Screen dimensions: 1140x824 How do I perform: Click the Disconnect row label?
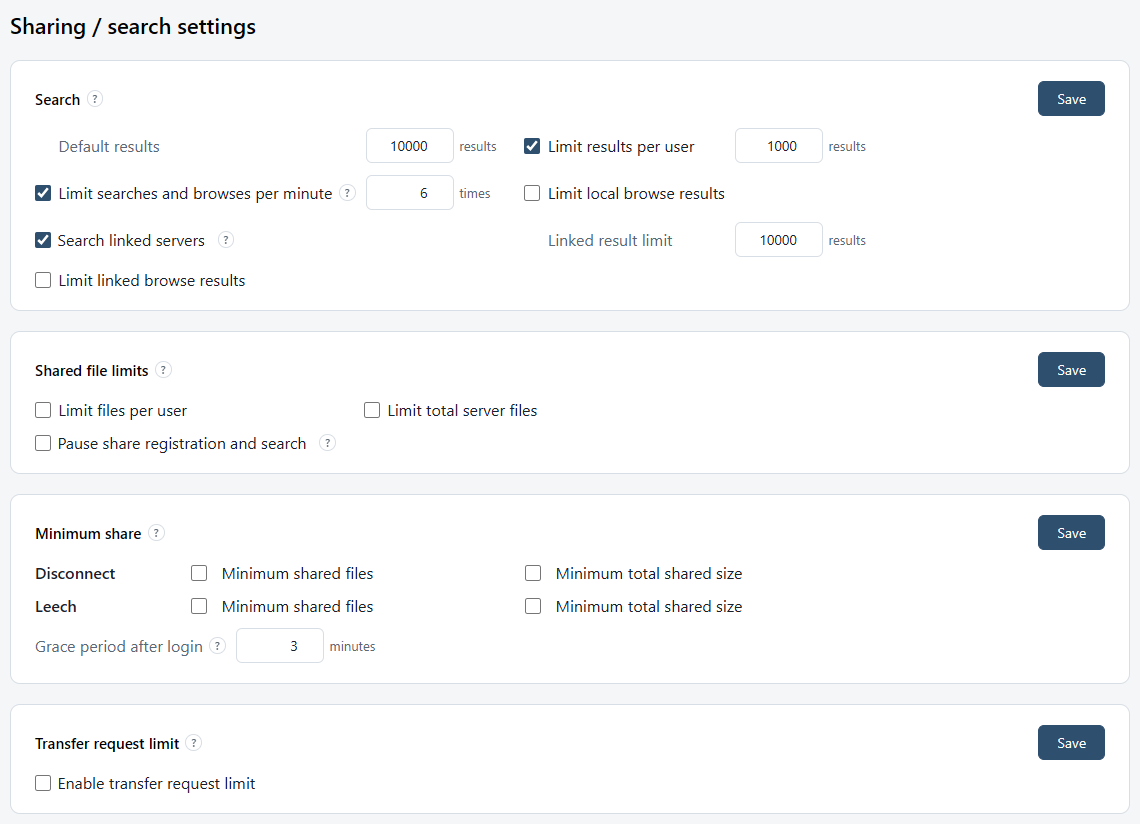(75, 573)
